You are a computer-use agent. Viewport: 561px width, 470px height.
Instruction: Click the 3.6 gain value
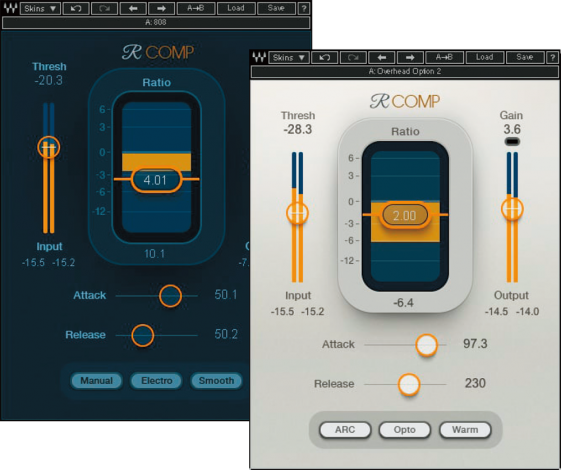(512, 129)
